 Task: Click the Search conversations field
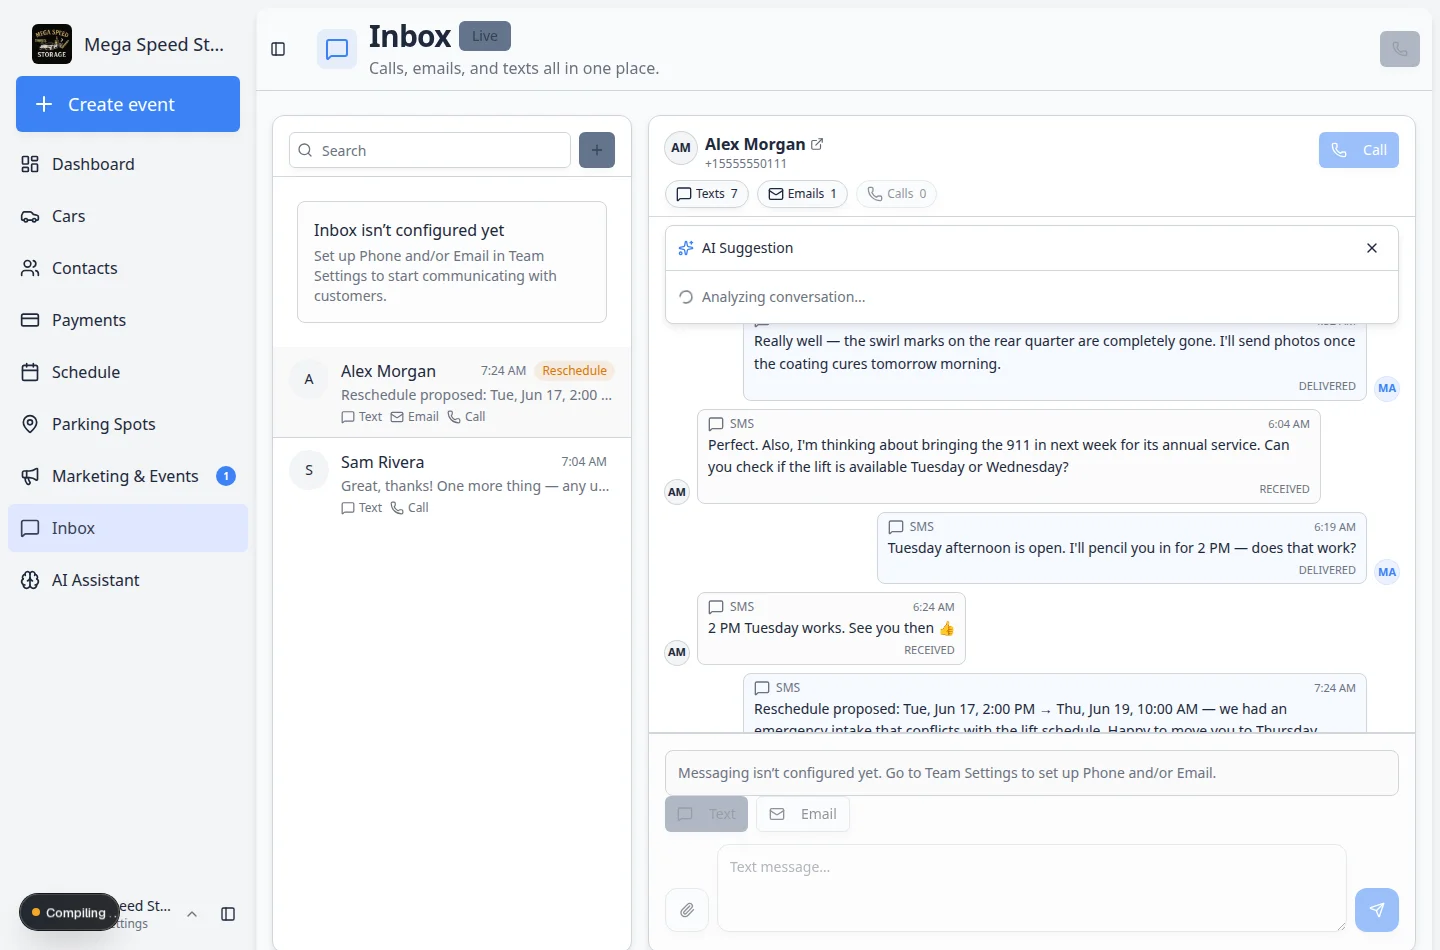pos(430,150)
